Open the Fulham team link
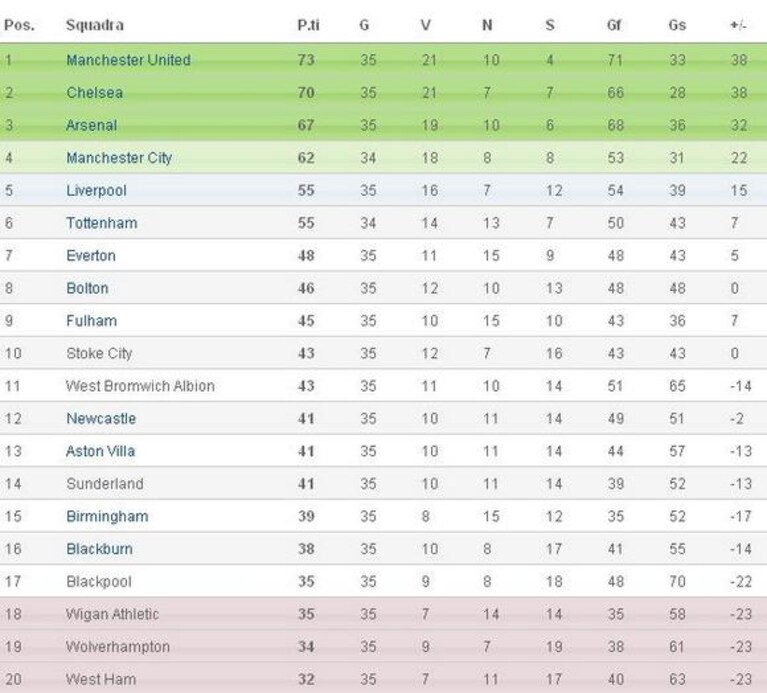767x693 pixels. click(x=91, y=321)
